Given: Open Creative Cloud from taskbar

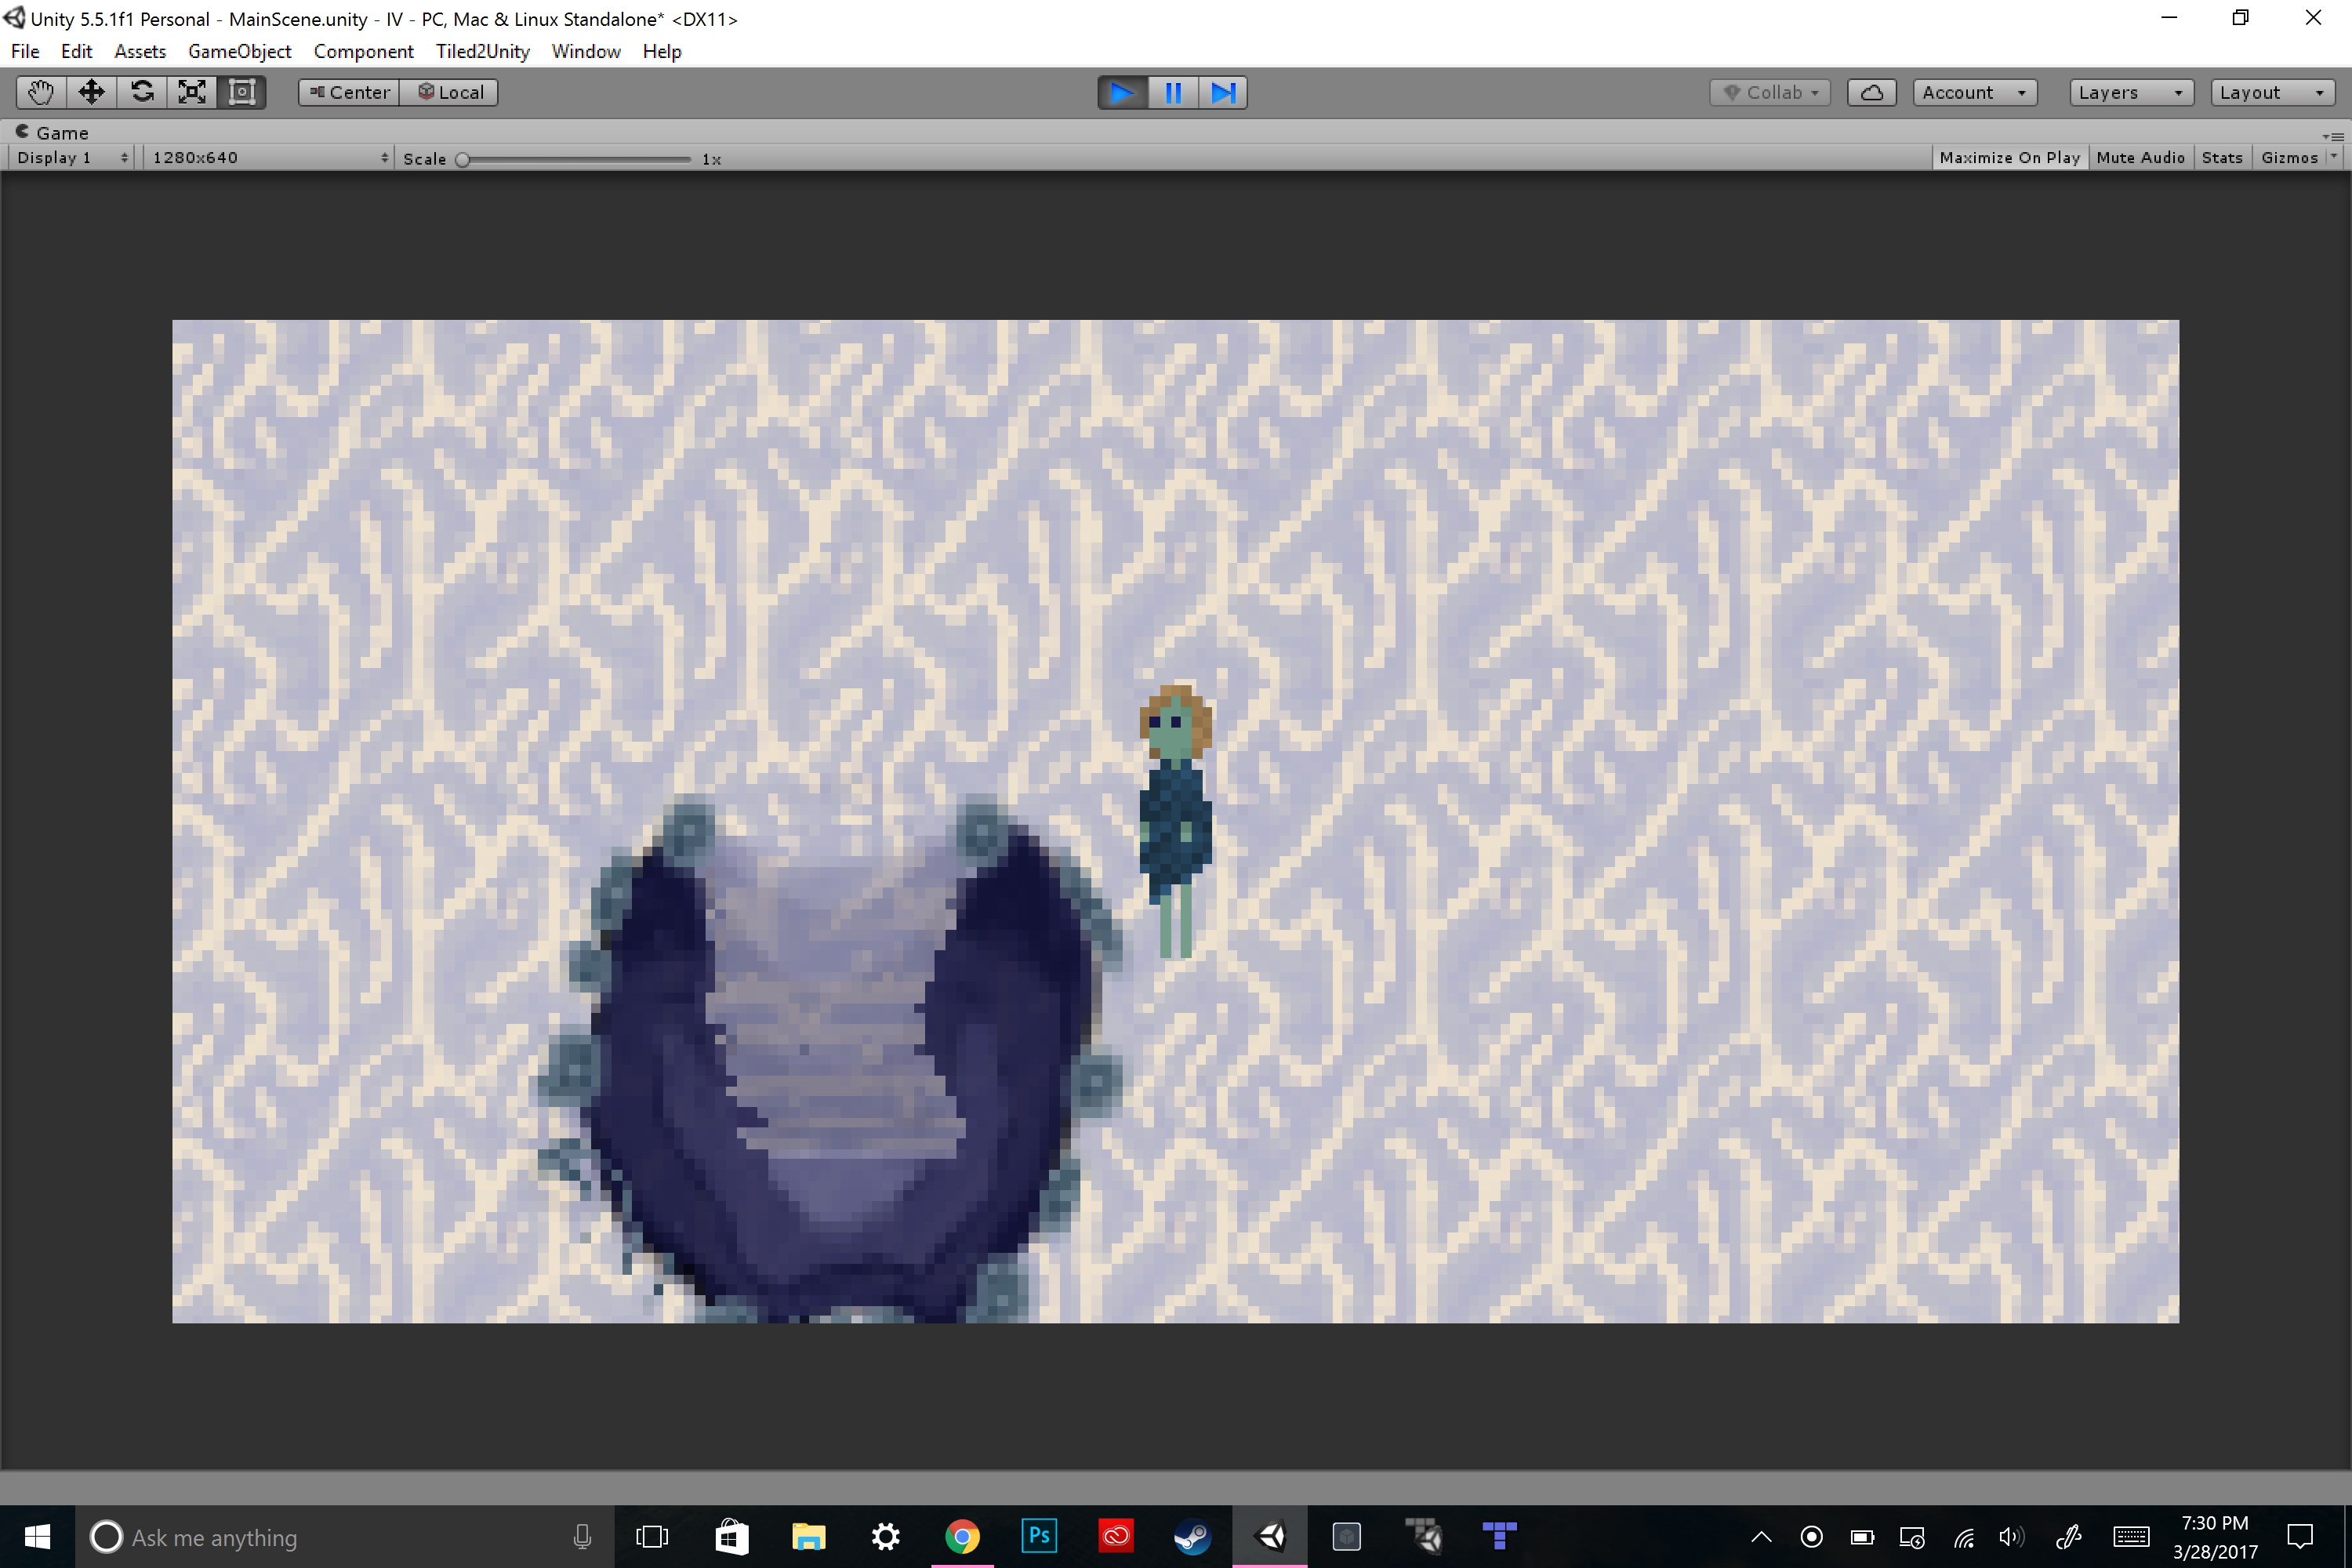Looking at the screenshot, I should tap(1116, 1537).
